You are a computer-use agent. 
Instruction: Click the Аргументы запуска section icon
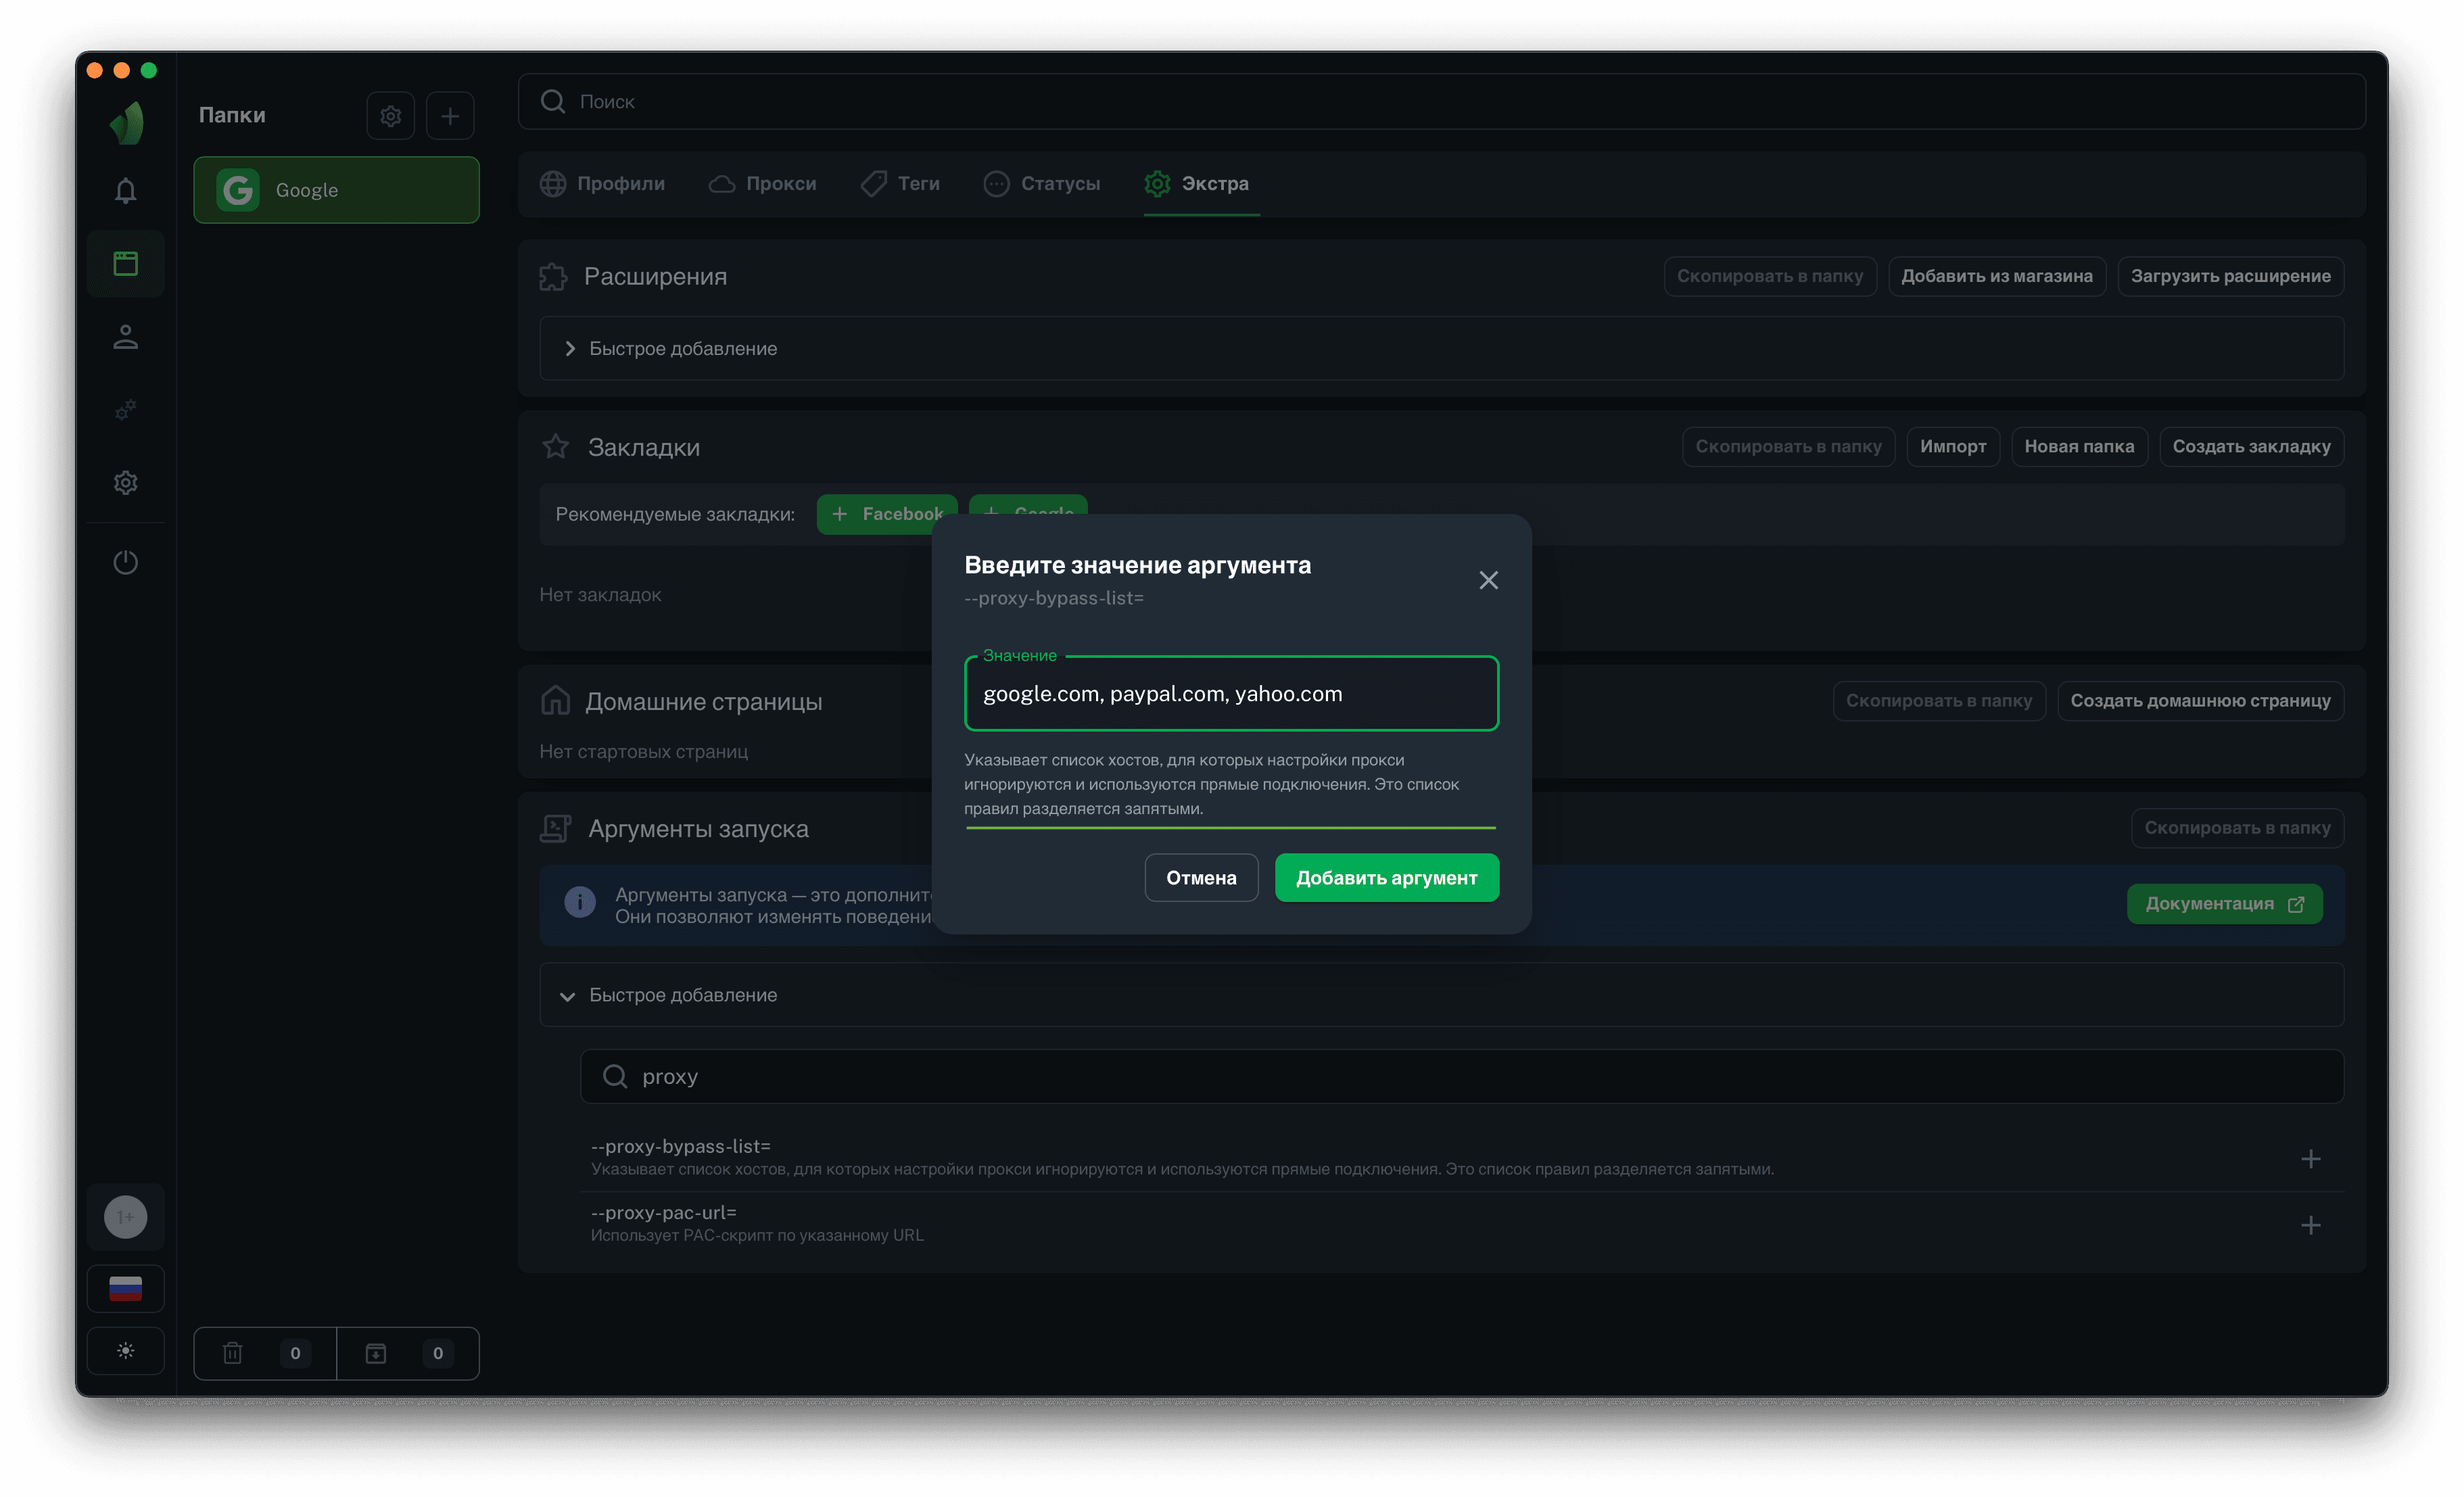pos(555,829)
